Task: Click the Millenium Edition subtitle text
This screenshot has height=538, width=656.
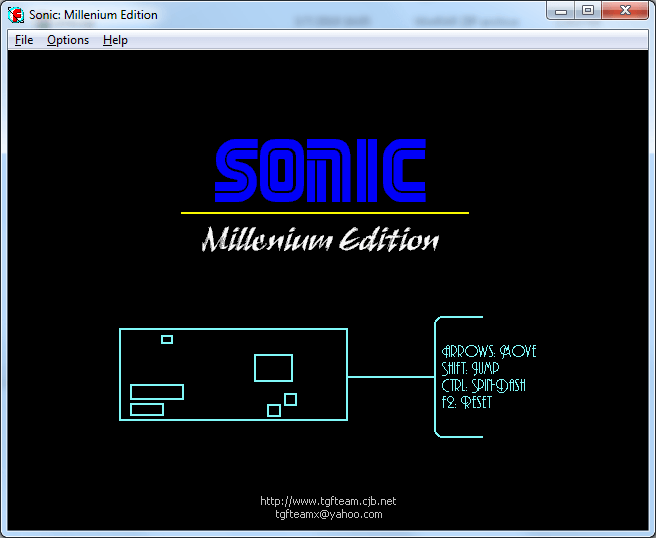Action: pyautogui.click(x=320, y=240)
